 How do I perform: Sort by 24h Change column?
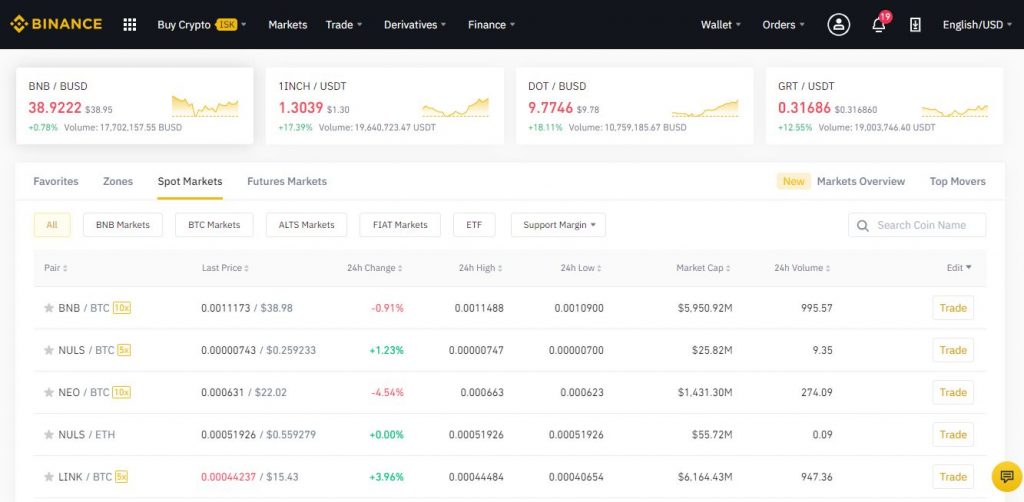click(375, 268)
